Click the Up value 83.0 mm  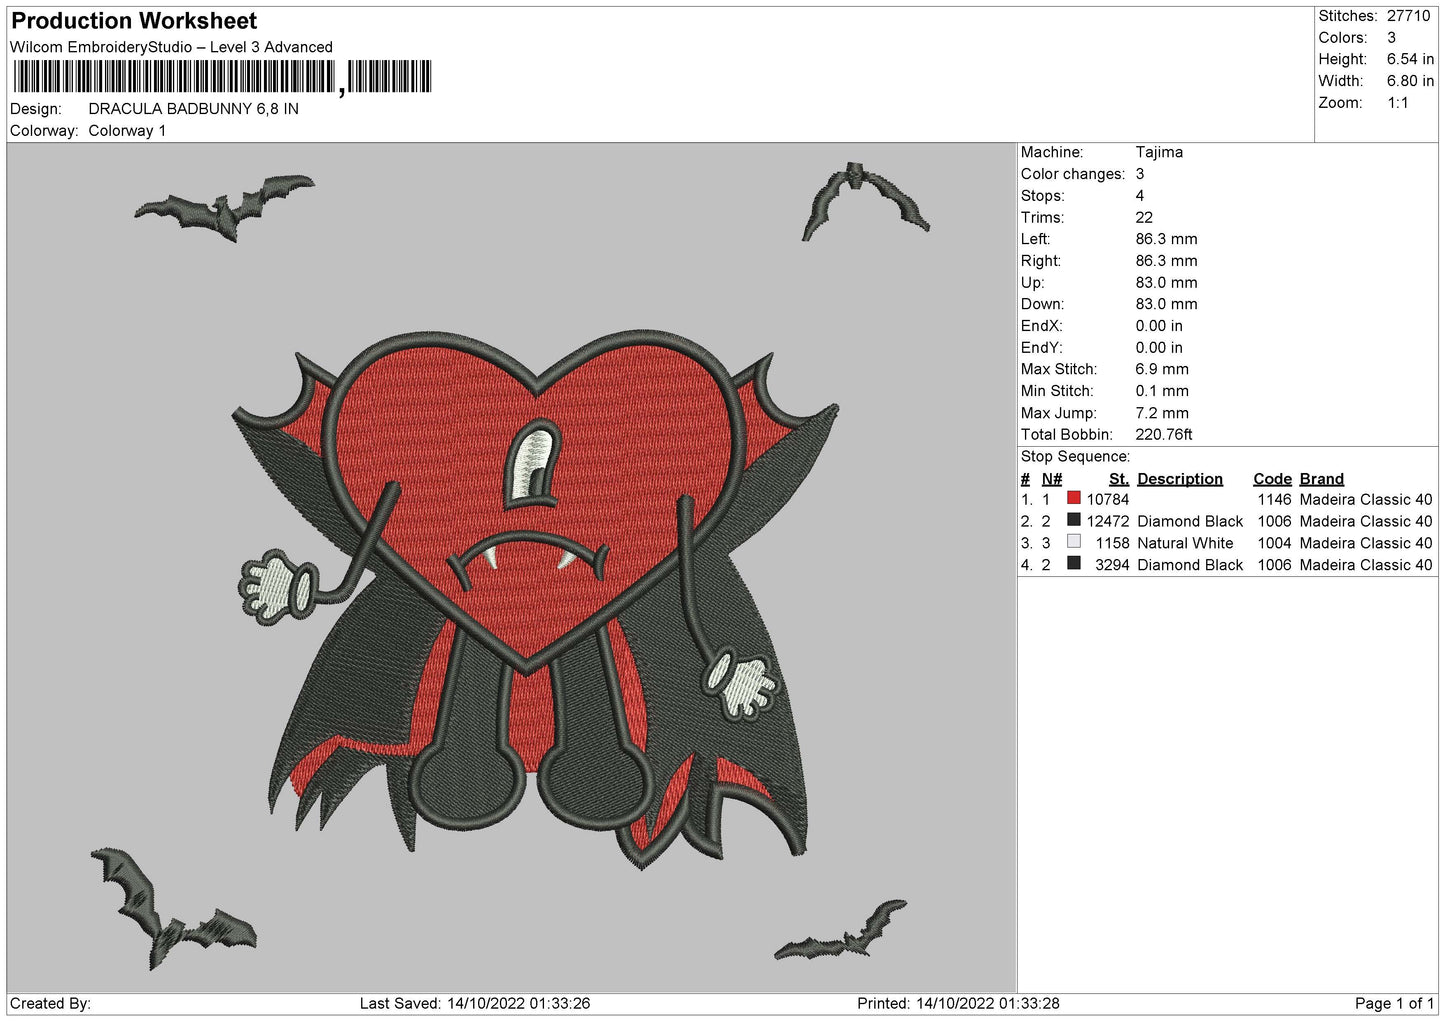point(1166,283)
